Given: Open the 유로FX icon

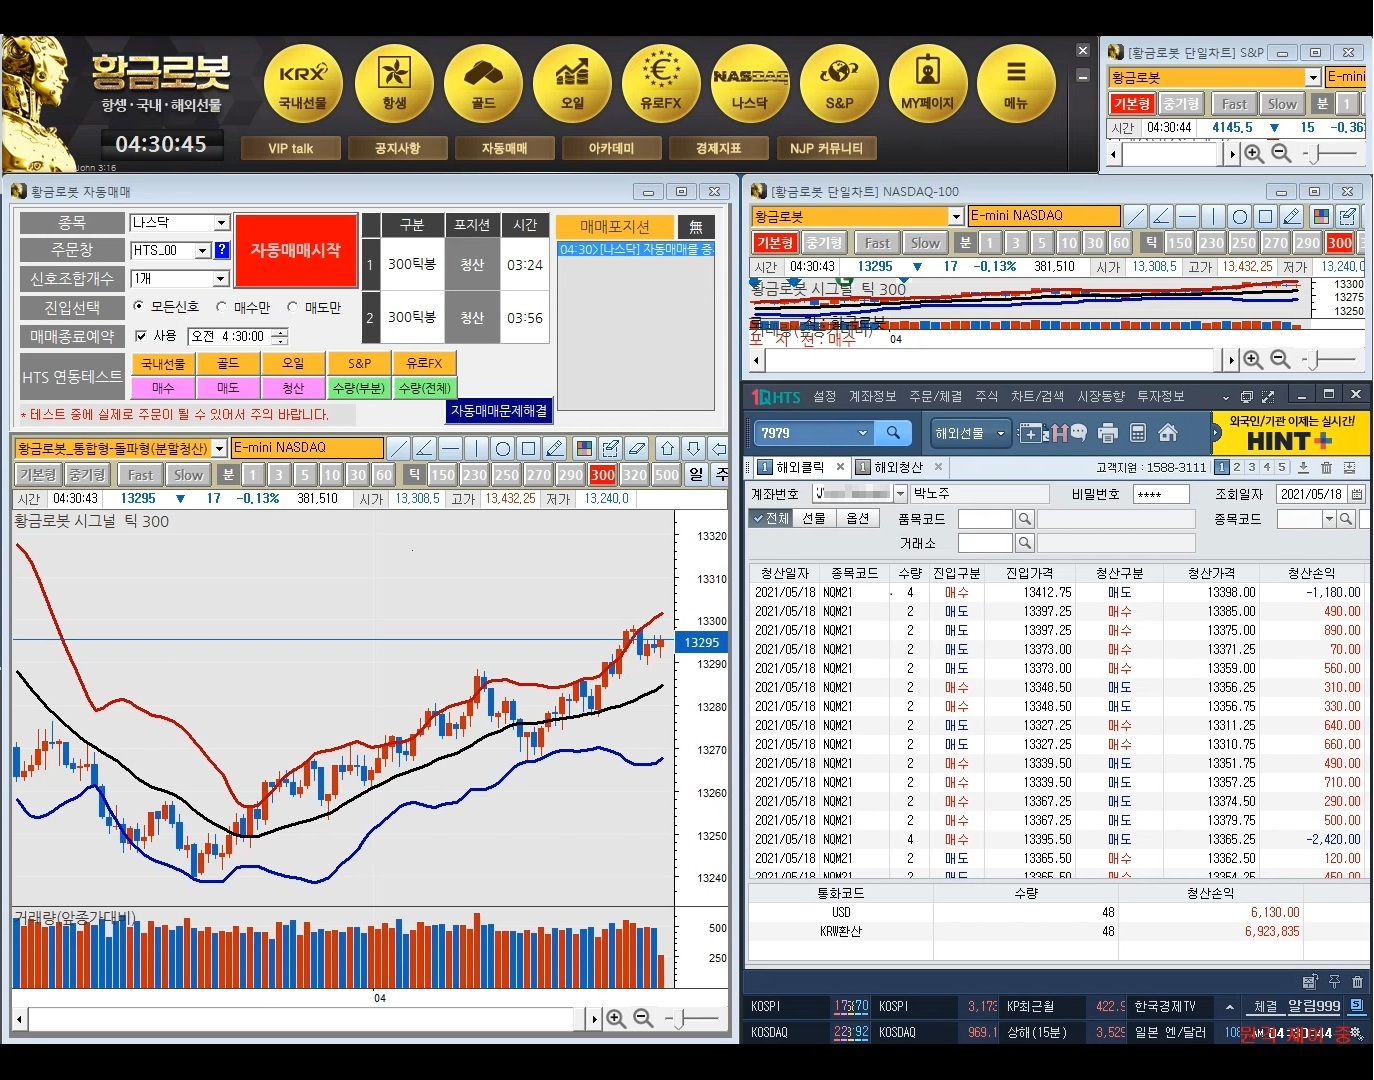Looking at the screenshot, I should 661,84.
